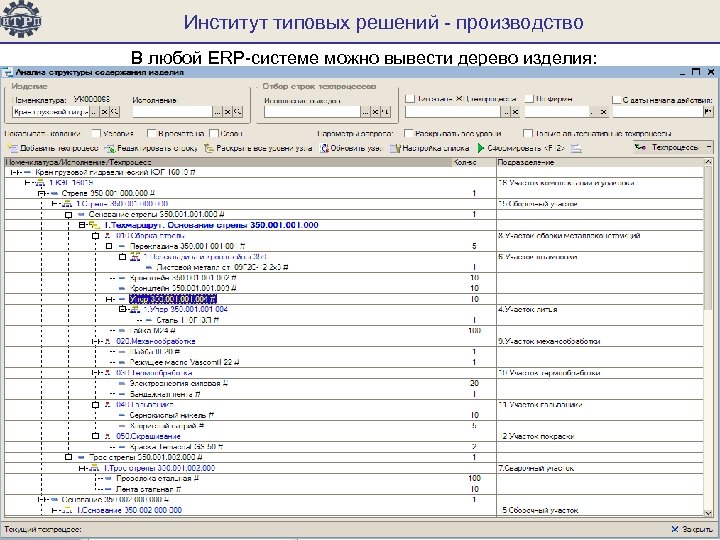720x540 pixels.
Task: Collapse the Основание стрелы 350.001.001.000 # node
Action: [x=68, y=214]
